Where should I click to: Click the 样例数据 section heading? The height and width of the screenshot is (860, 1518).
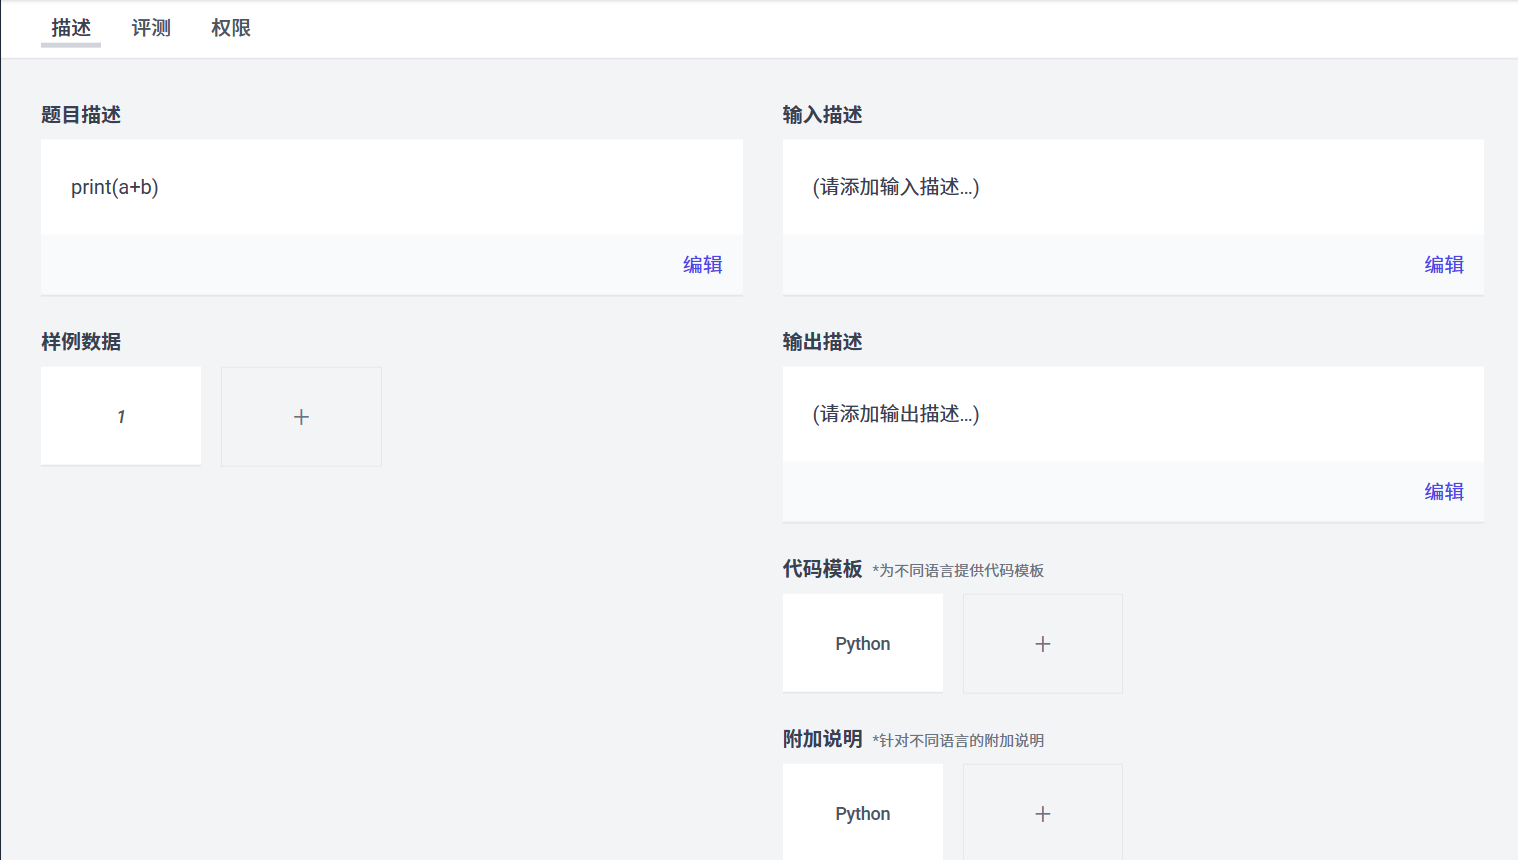click(81, 342)
